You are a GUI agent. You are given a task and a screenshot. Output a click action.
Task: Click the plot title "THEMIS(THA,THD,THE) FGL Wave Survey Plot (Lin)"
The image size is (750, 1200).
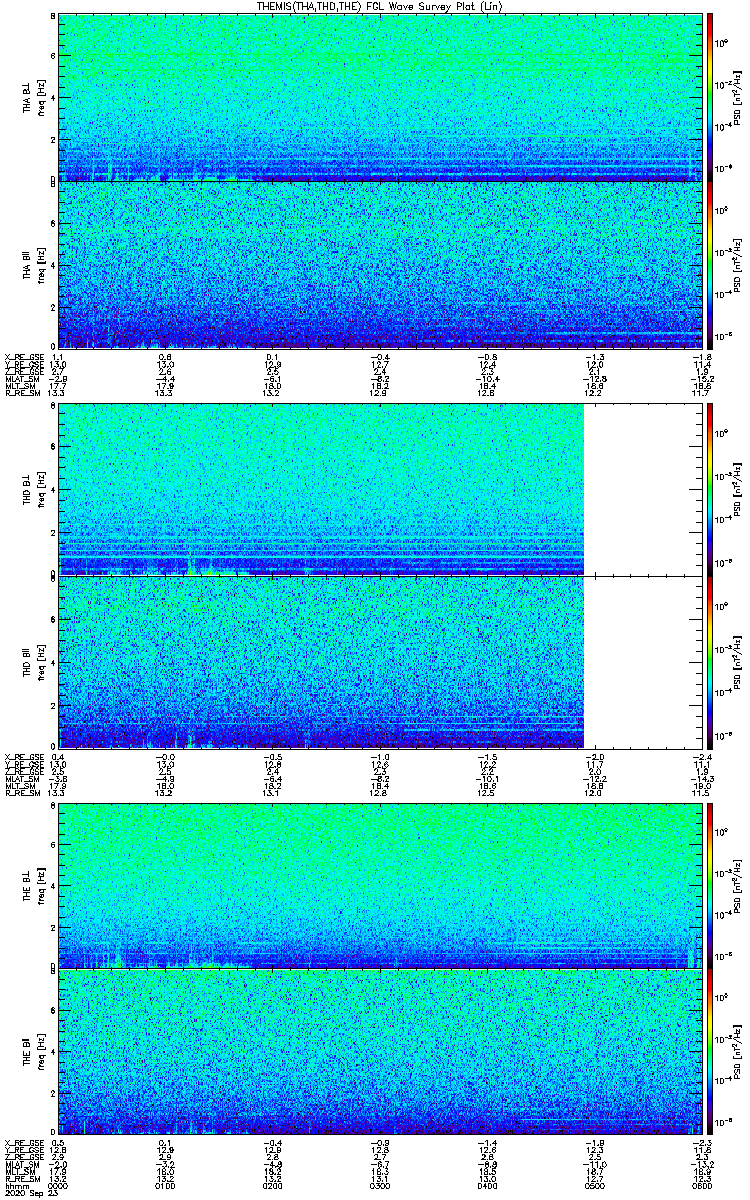pyautogui.click(x=380, y=6)
